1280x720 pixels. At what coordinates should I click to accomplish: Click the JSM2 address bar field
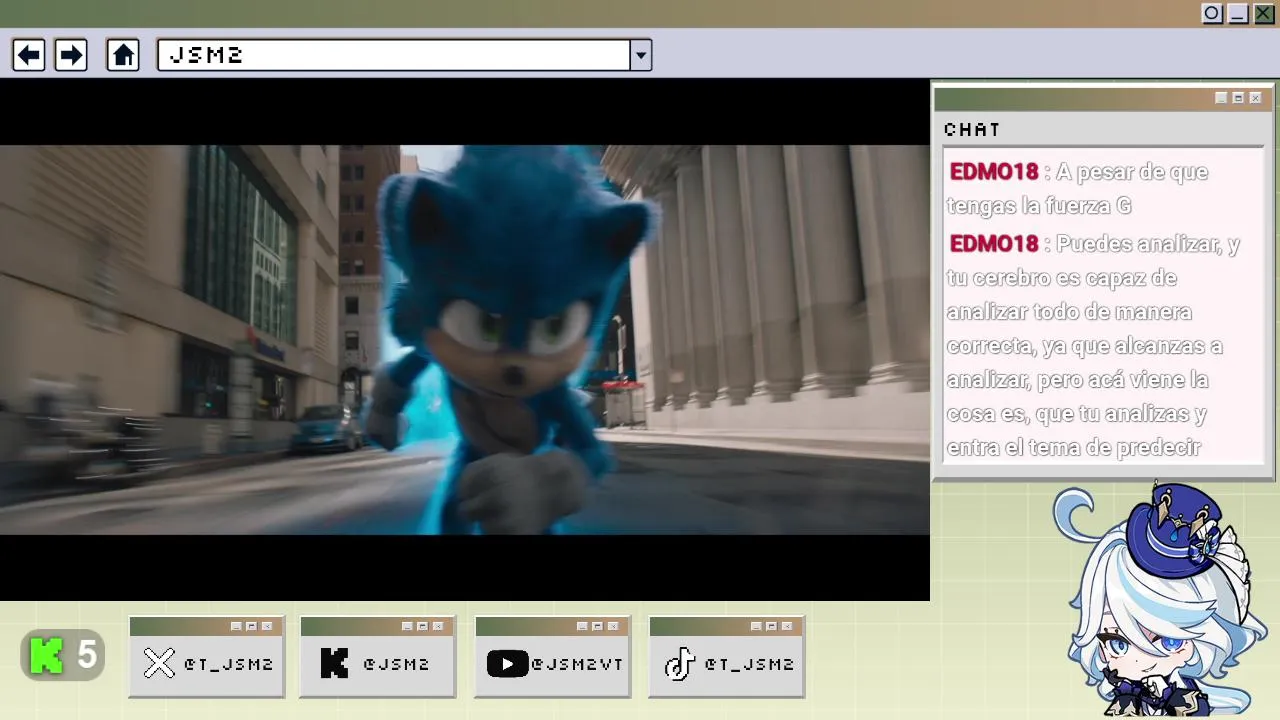pyautogui.click(x=393, y=55)
